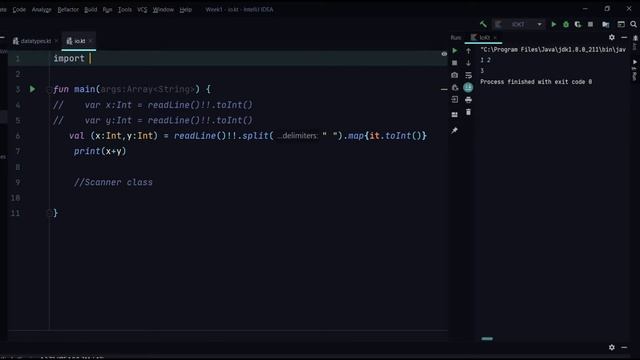Run with coverage from main toolbar

578,24
